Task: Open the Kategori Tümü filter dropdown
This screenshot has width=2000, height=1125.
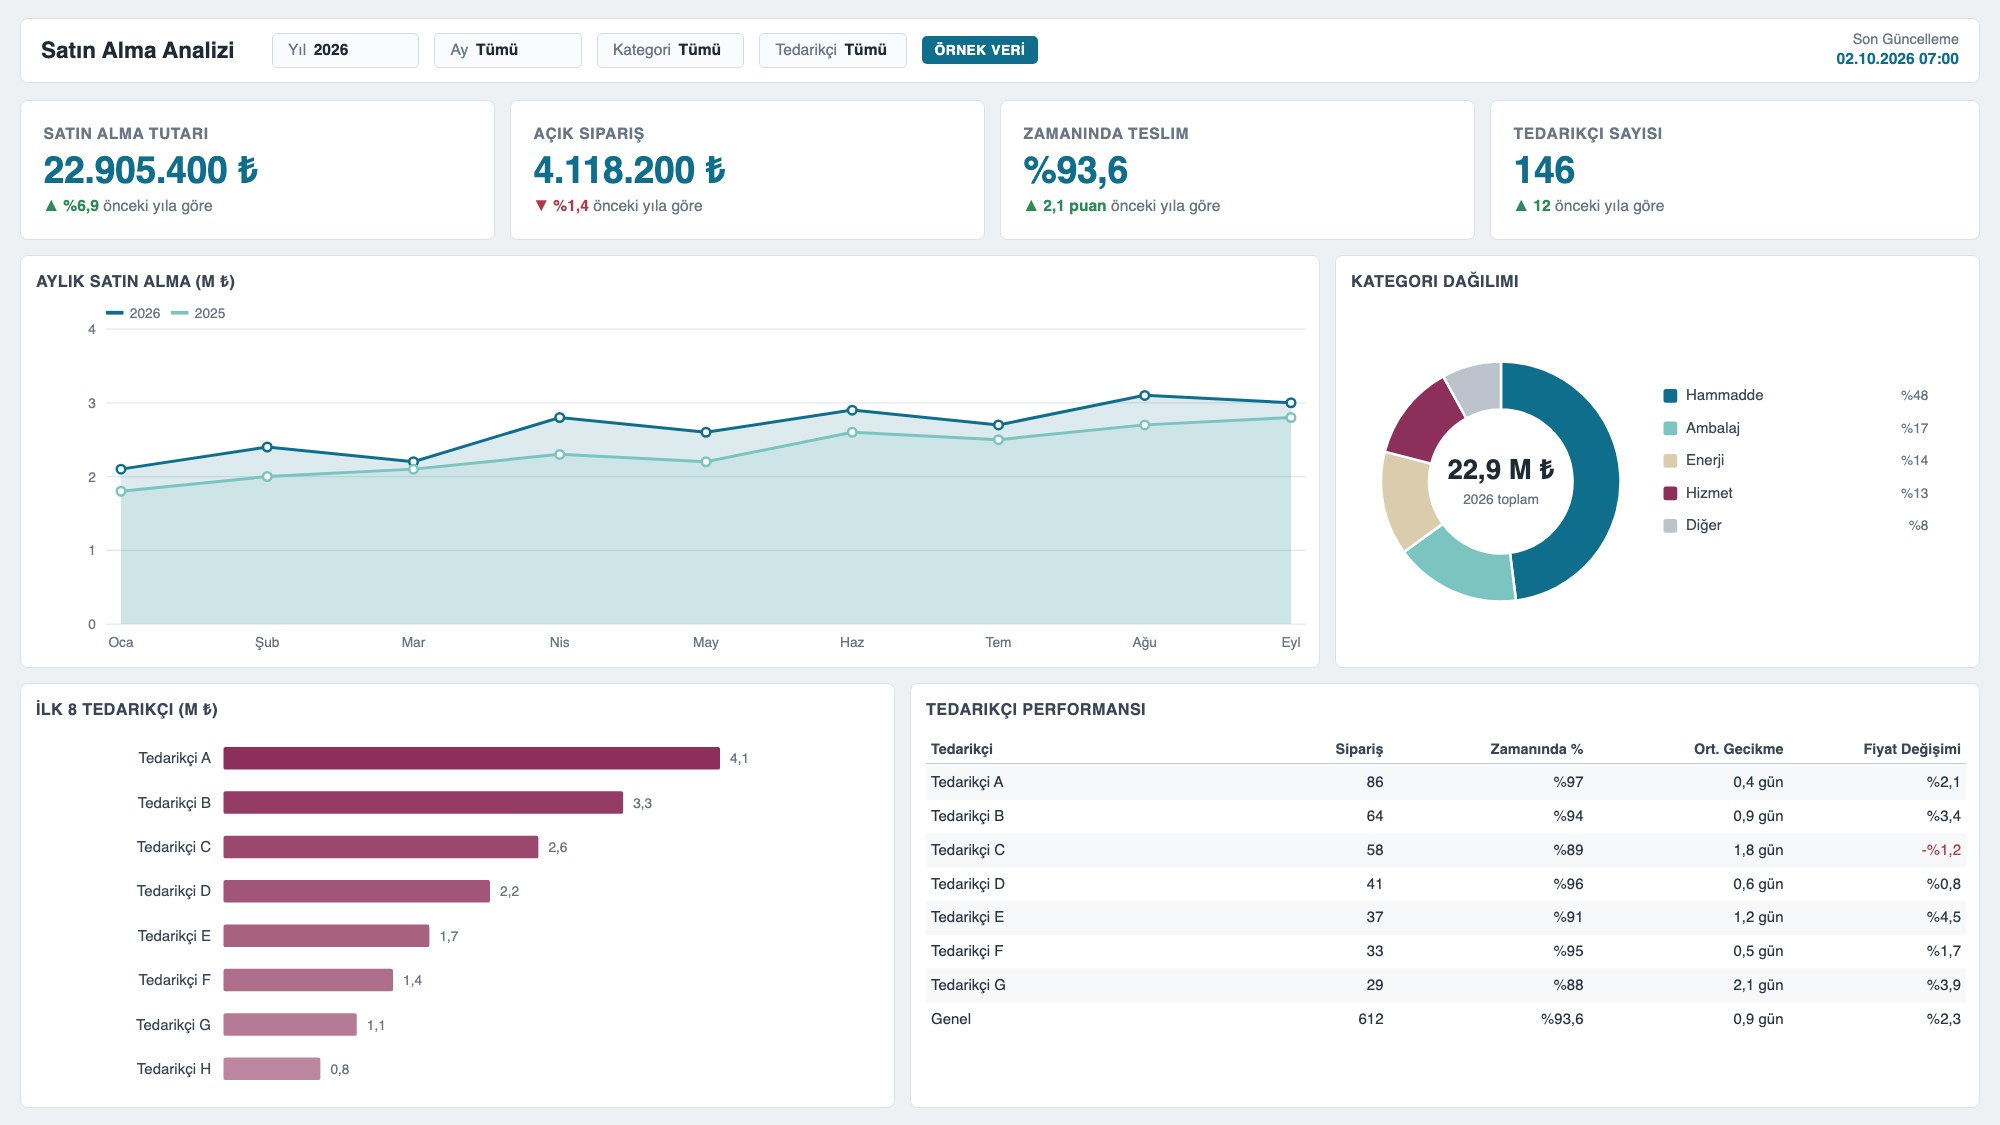Action: (x=670, y=50)
